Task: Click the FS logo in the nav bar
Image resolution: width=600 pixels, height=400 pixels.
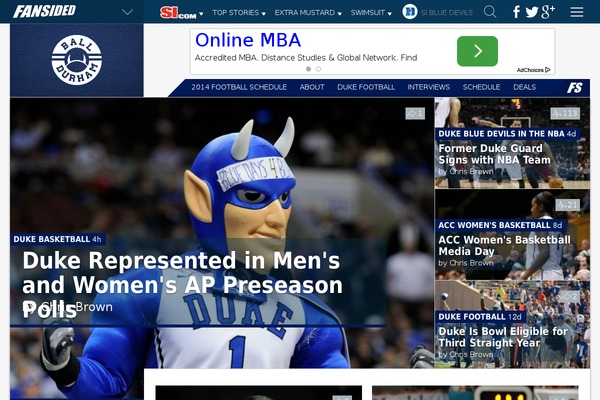Action: click(575, 88)
